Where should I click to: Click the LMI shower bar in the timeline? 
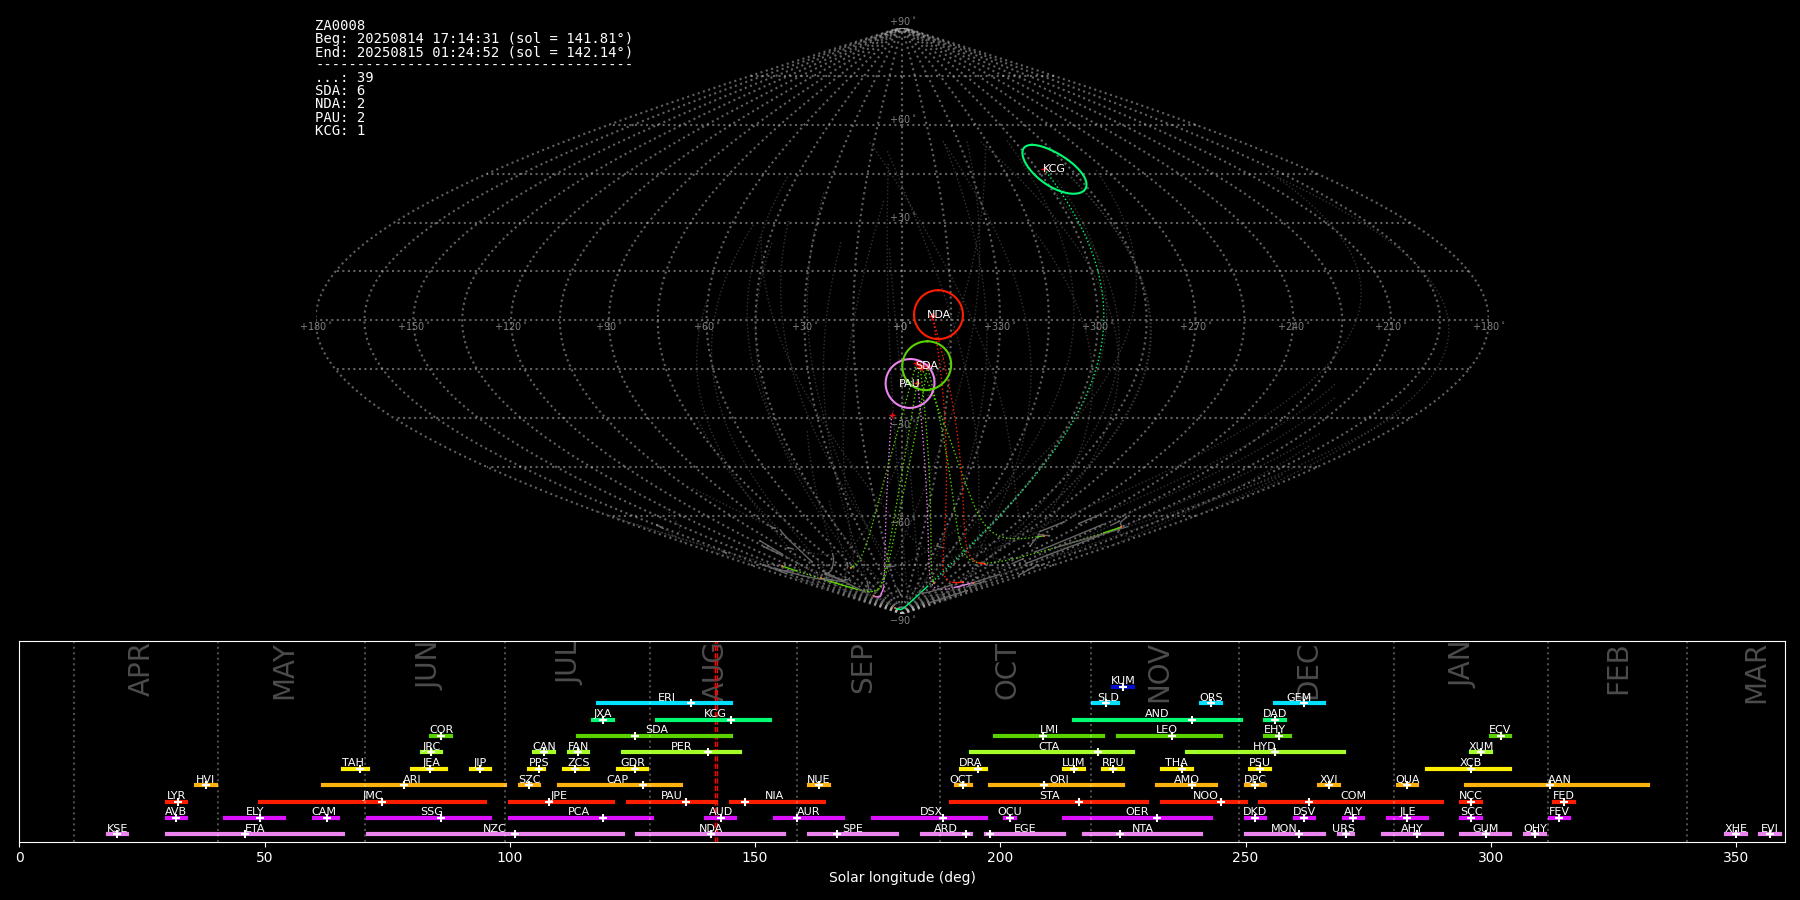(1049, 736)
